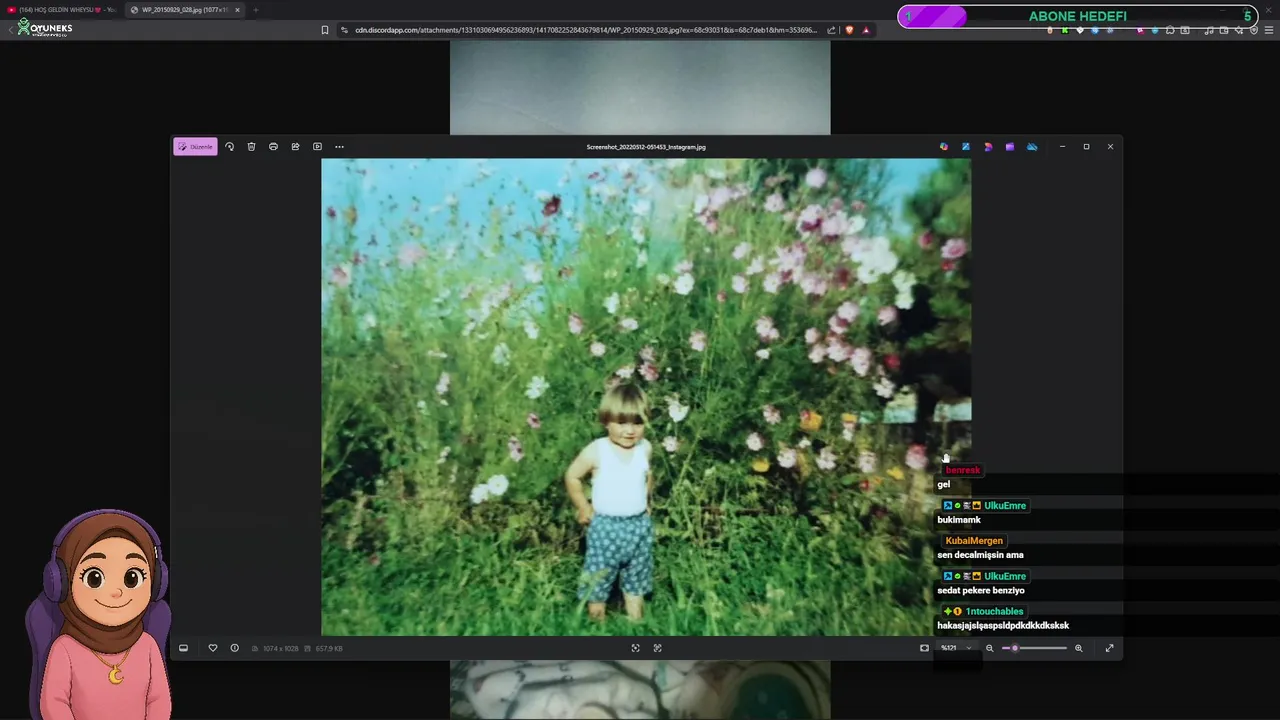Share the photo using the share icon
This screenshot has height=720, width=1280.
click(295, 147)
